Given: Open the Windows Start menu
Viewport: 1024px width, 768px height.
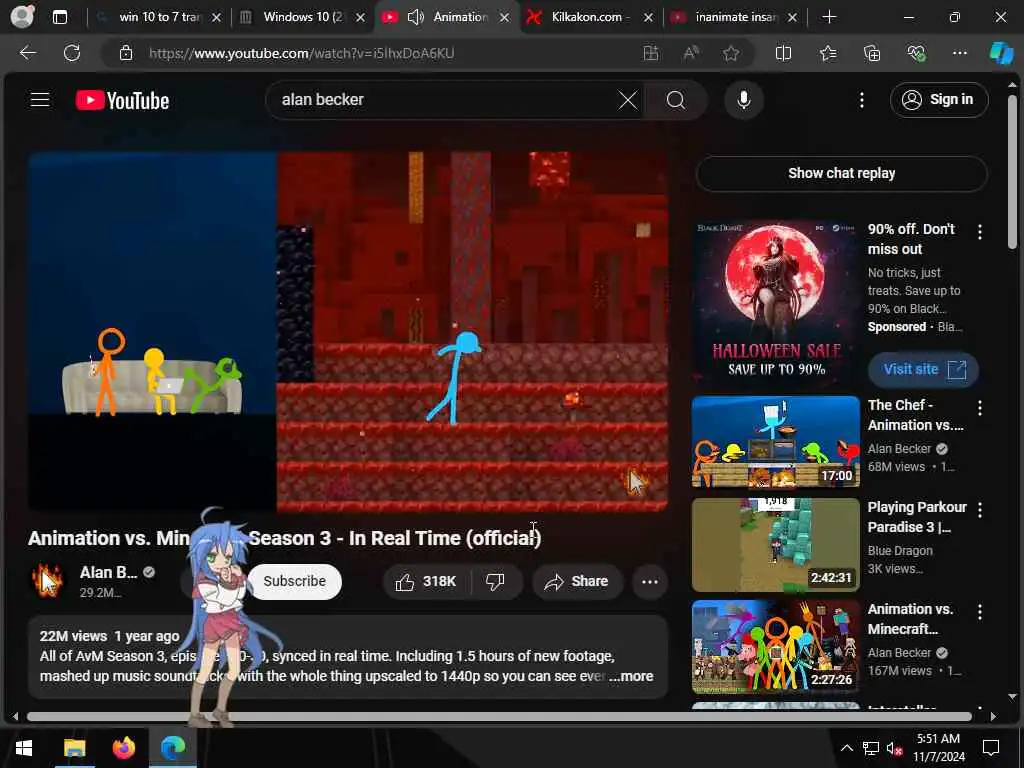Looking at the screenshot, I should tap(24, 747).
